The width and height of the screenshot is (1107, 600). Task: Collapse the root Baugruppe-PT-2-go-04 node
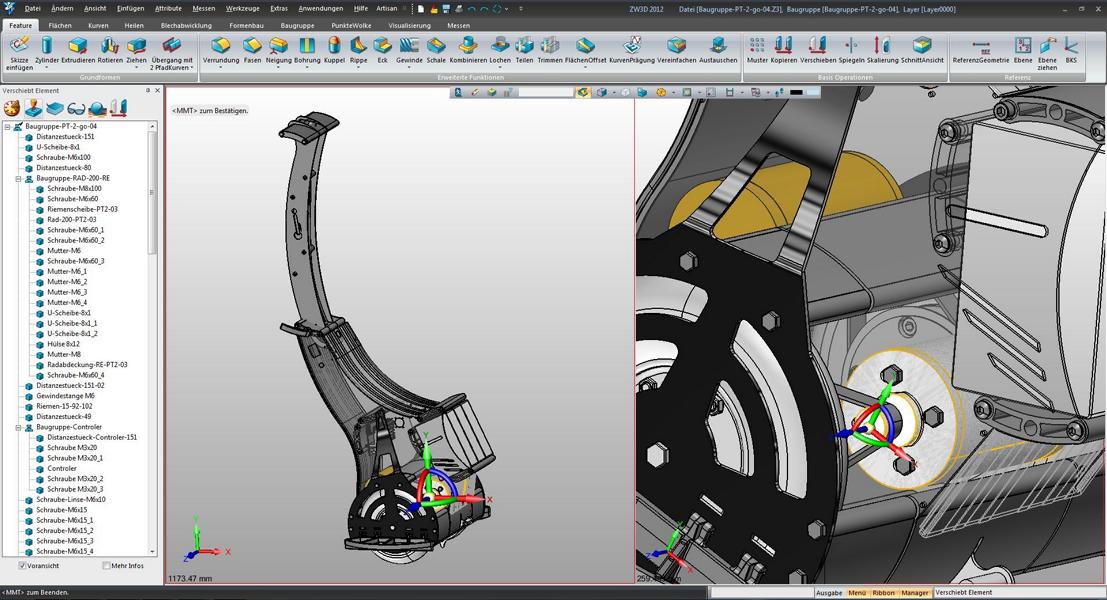pos(7,126)
